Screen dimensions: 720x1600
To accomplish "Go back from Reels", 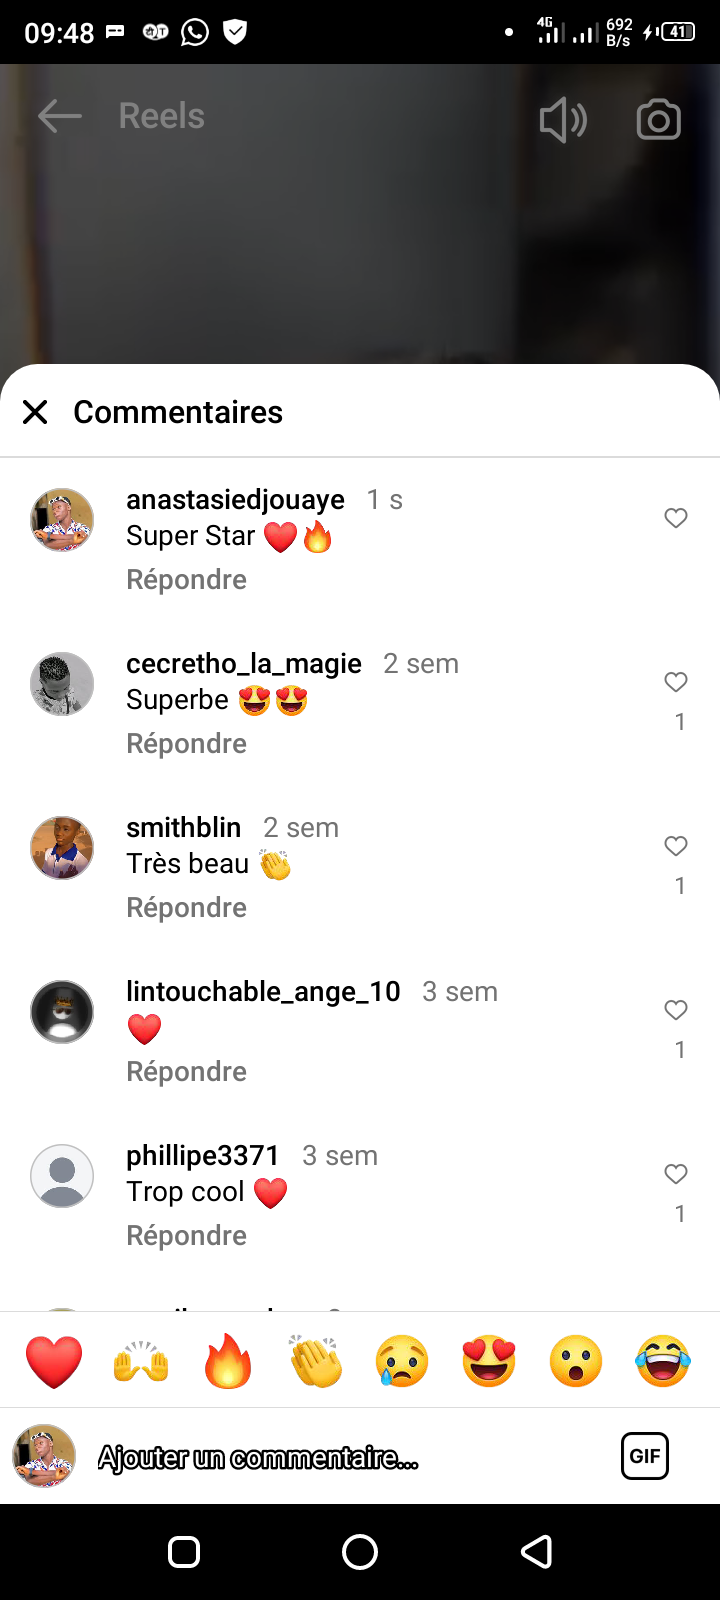I will point(59,117).
